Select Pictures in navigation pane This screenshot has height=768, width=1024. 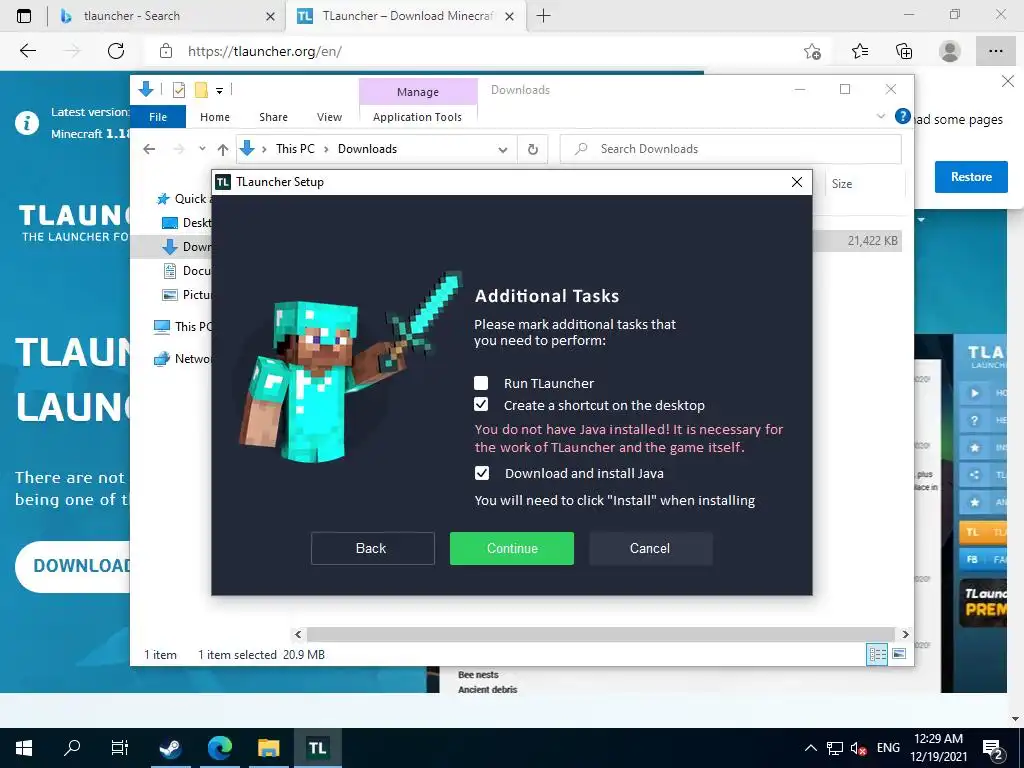point(187,295)
